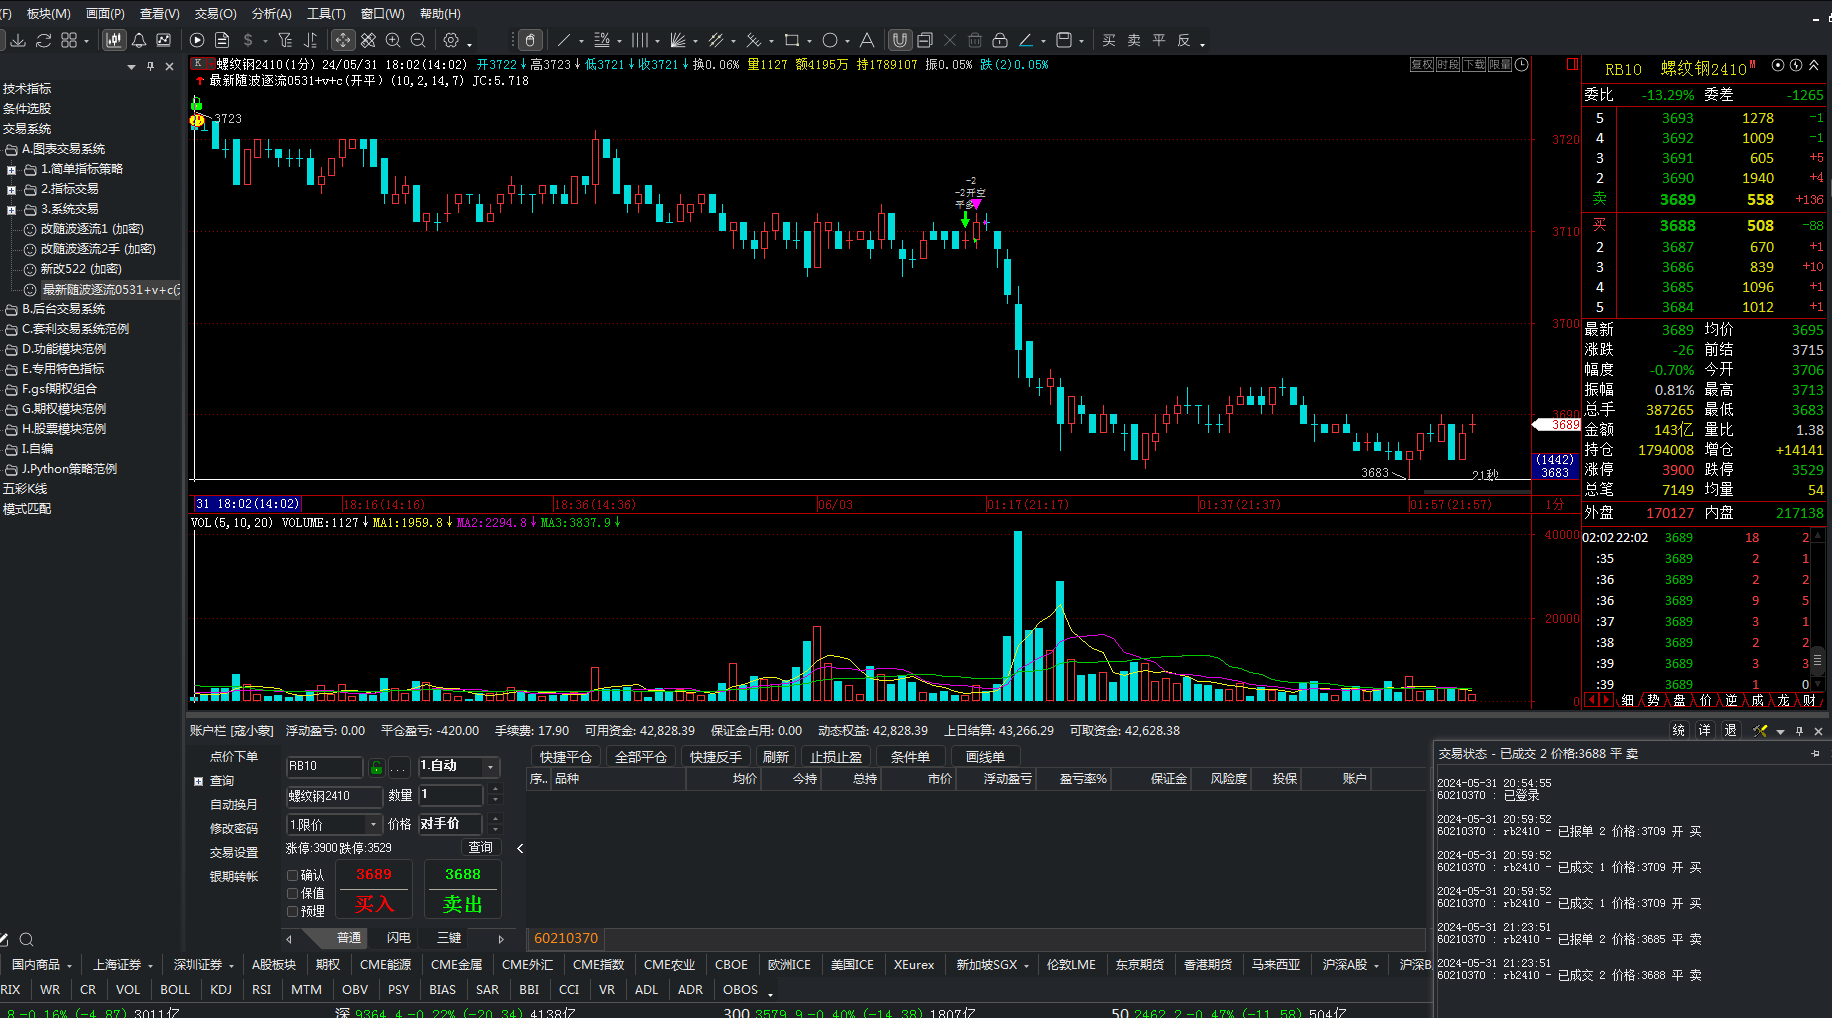Click the filter list icon
Image resolution: width=1832 pixels, height=1018 pixels.
point(285,40)
